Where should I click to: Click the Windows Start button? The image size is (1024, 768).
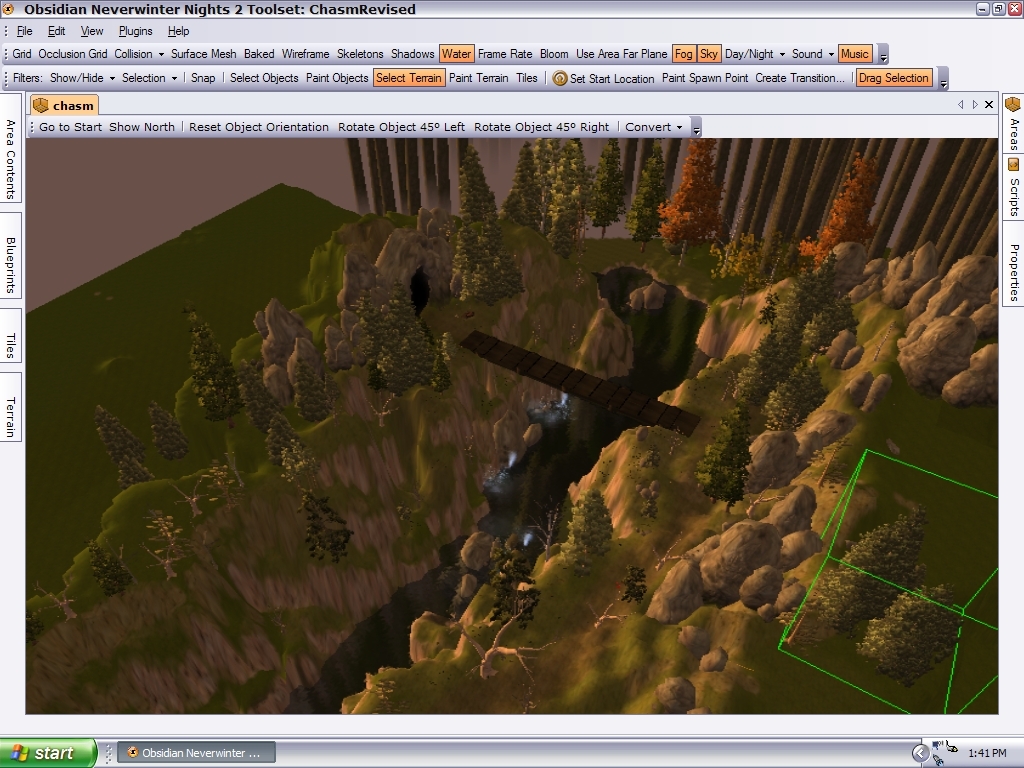coord(47,753)
